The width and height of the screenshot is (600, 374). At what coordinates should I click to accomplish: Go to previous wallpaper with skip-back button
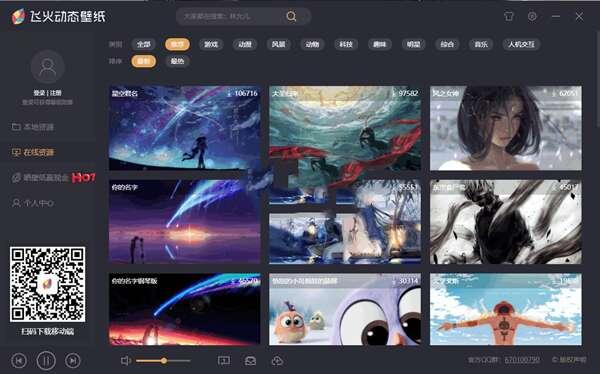pyautogui.click(x=19, y=361)
